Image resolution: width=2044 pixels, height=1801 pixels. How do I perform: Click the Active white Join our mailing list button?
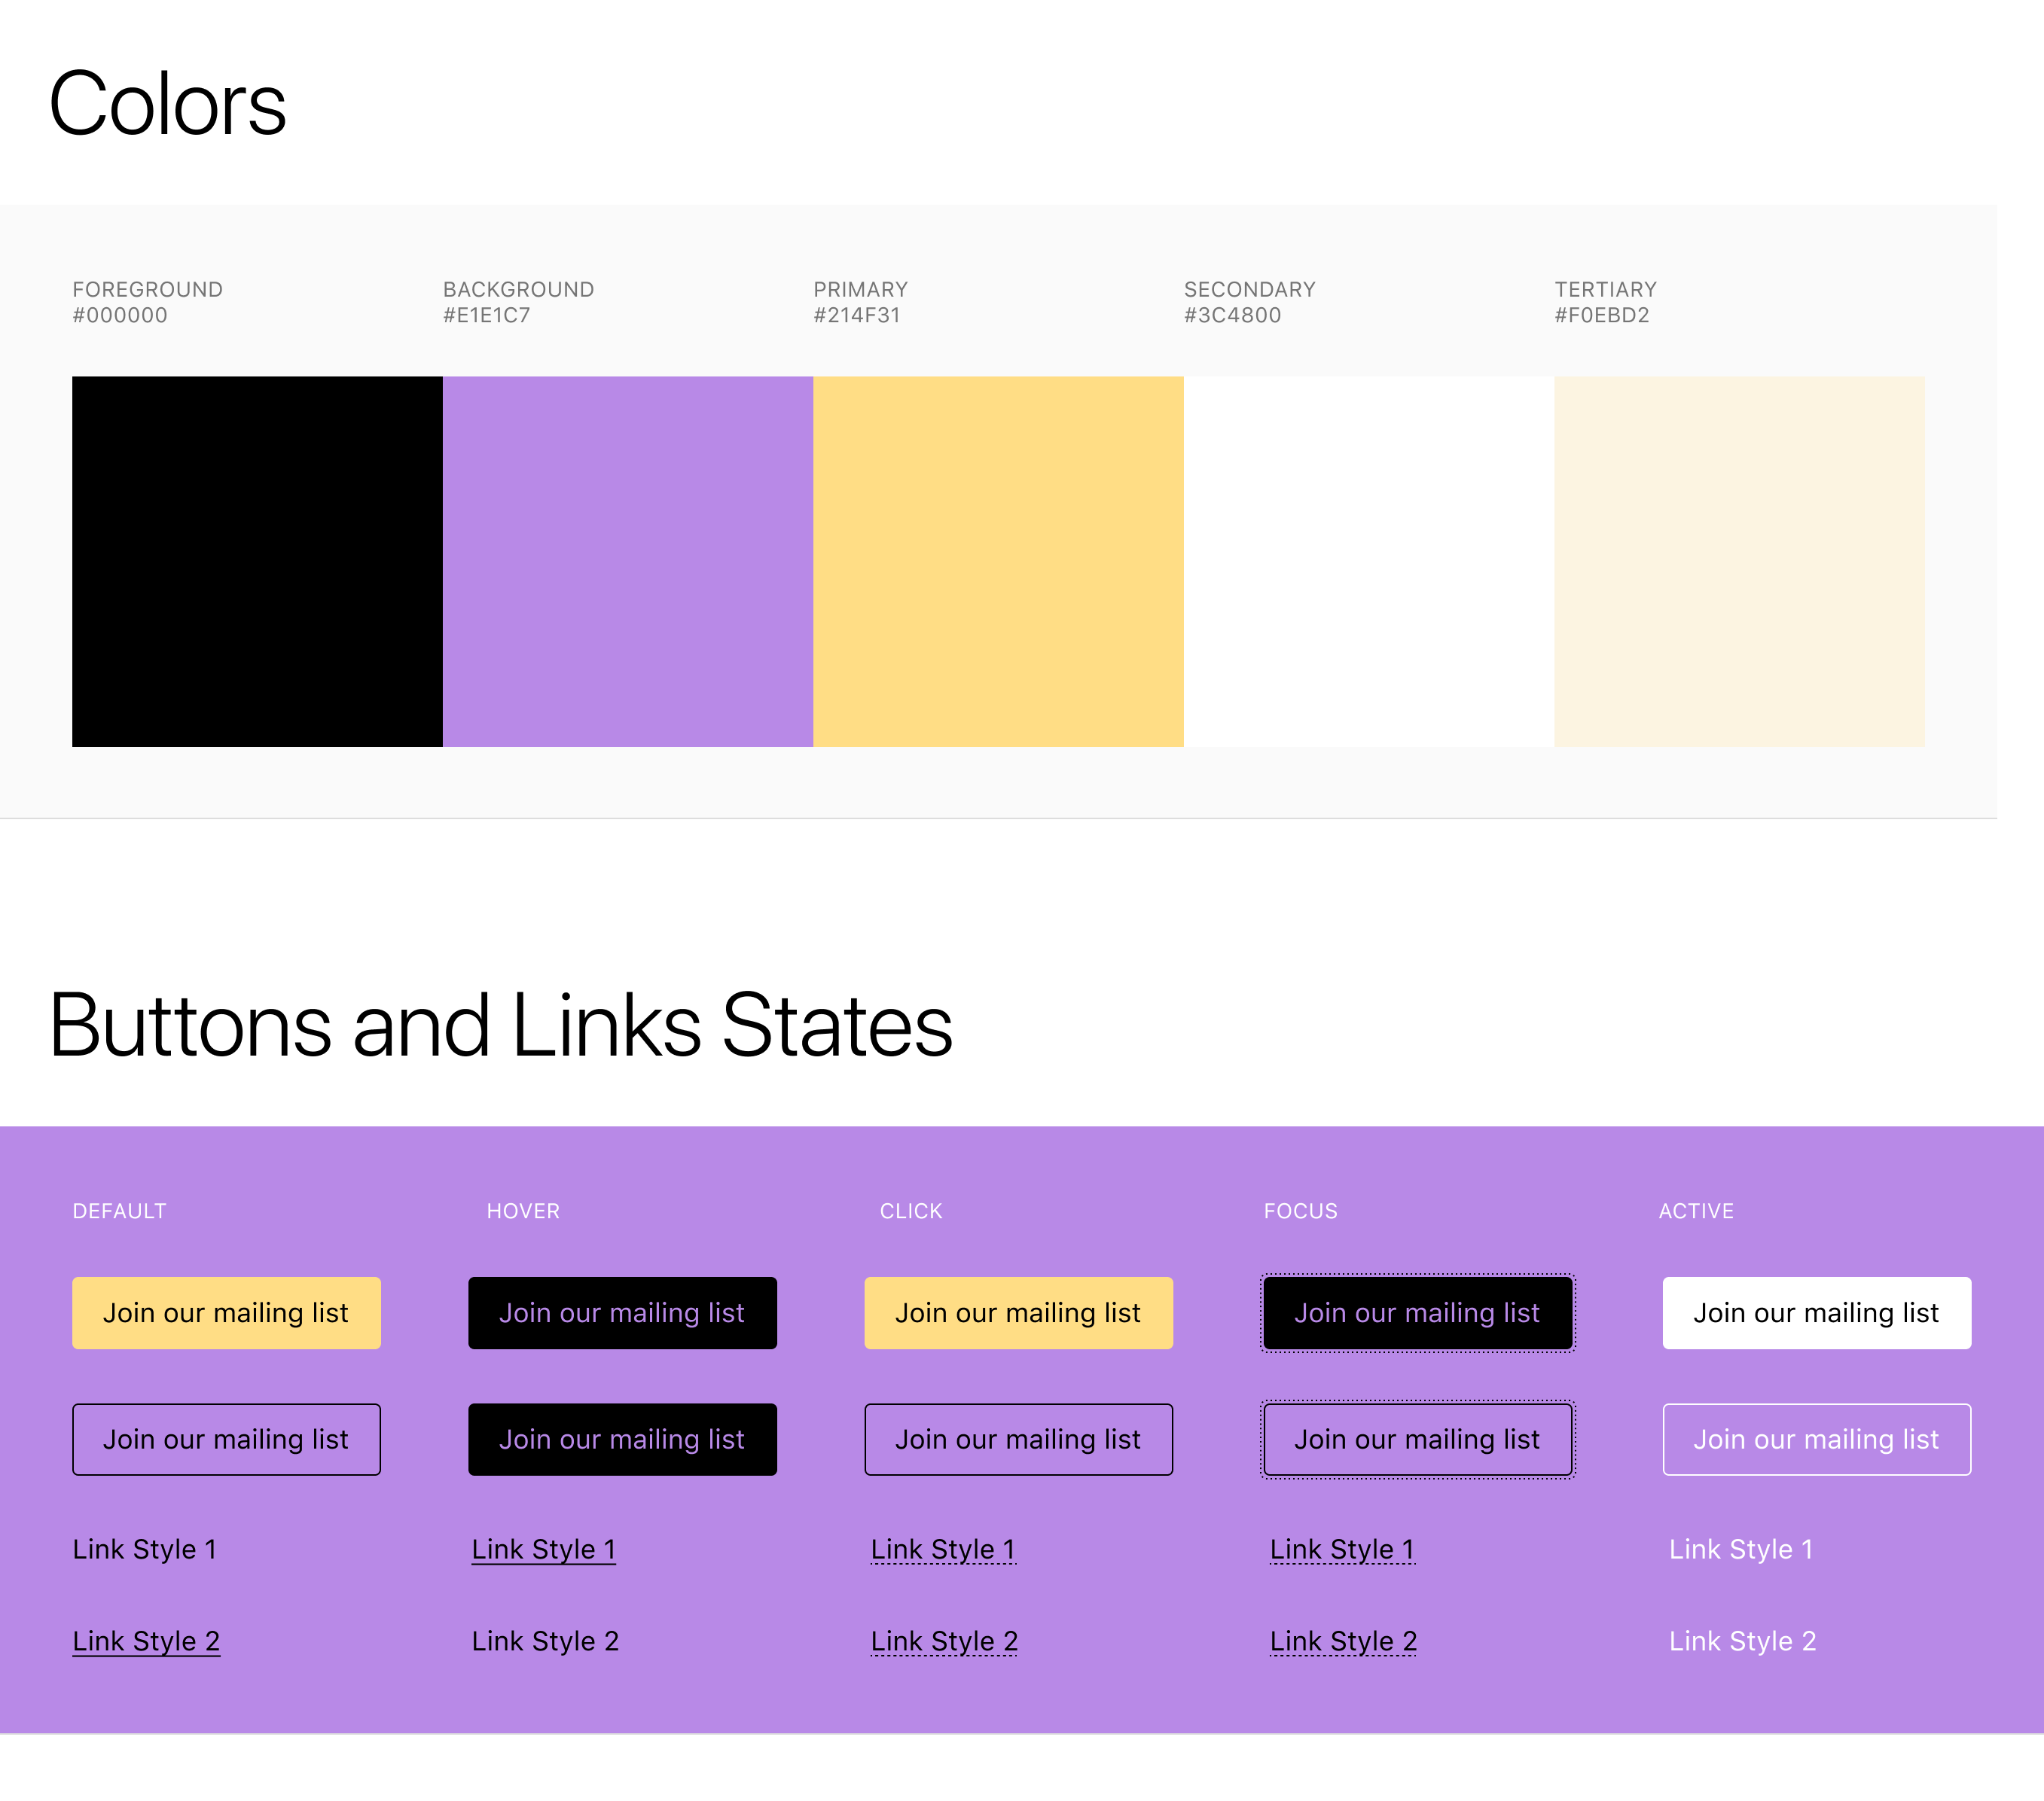(x=1816, y=1312)
